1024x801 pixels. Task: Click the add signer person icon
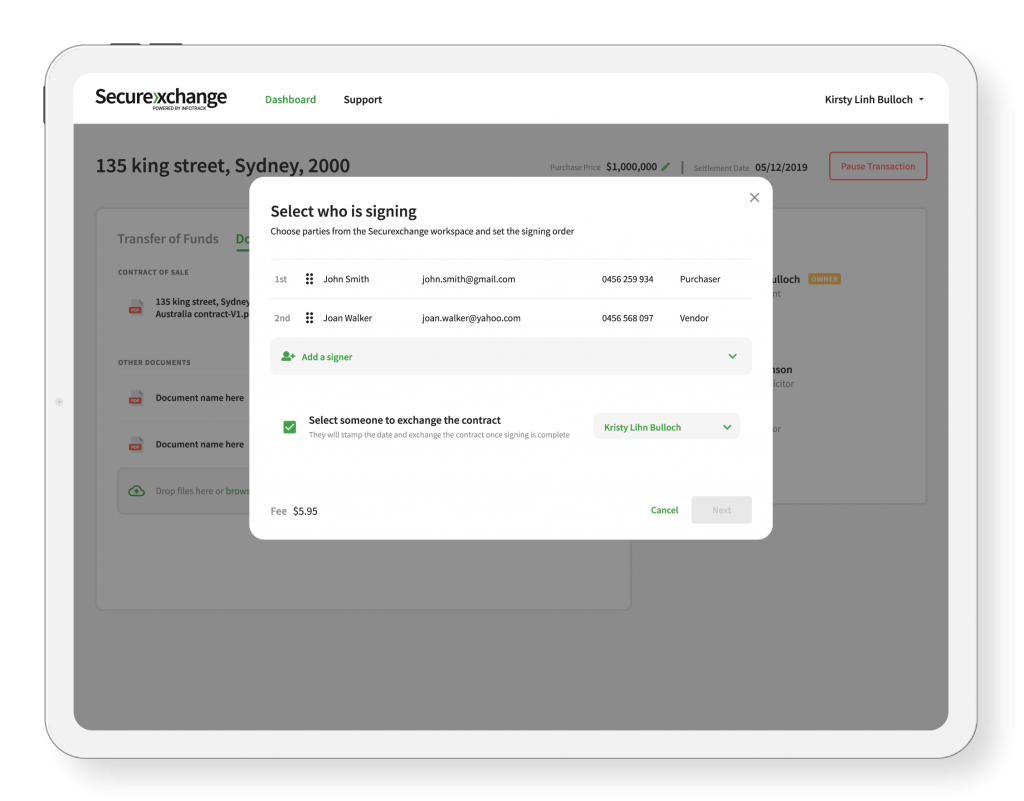[288, 356]
